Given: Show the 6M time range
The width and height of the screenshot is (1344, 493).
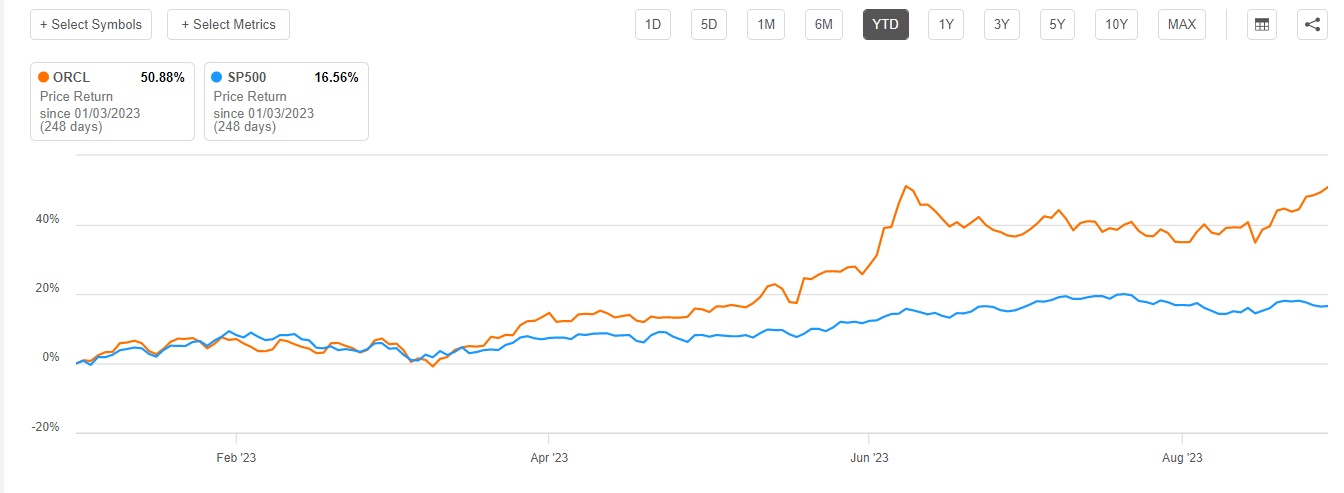Looking at the screenshot, I should coord(824,25).
